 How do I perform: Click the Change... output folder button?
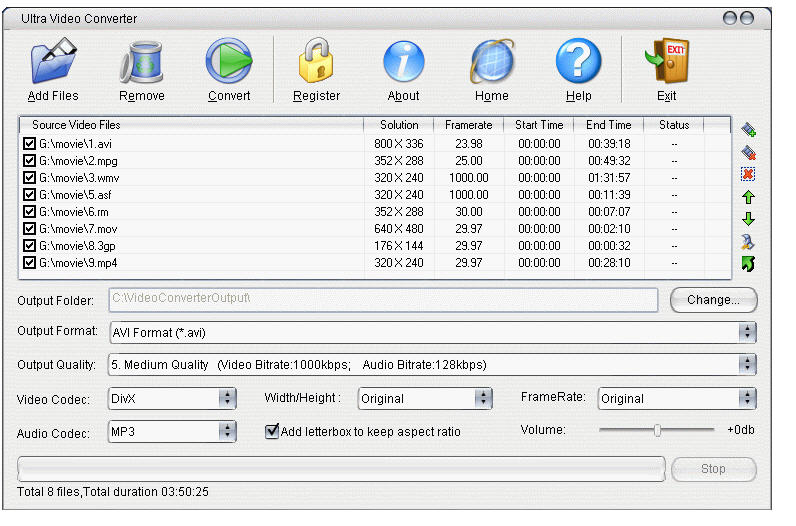[713, 300]
